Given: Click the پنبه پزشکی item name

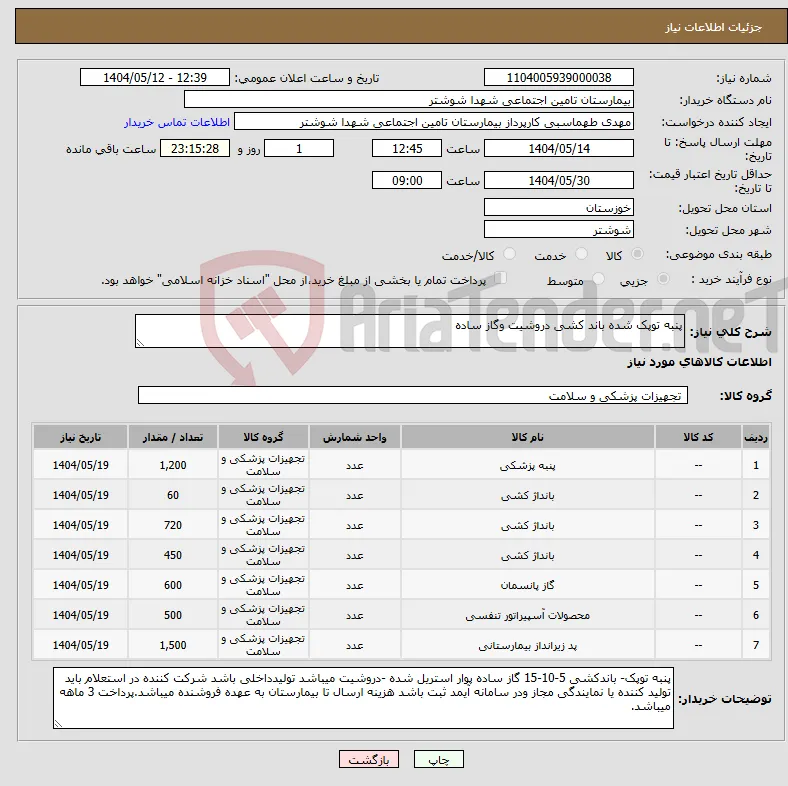Looking at the screenshot, I should [x=528, y=465].
